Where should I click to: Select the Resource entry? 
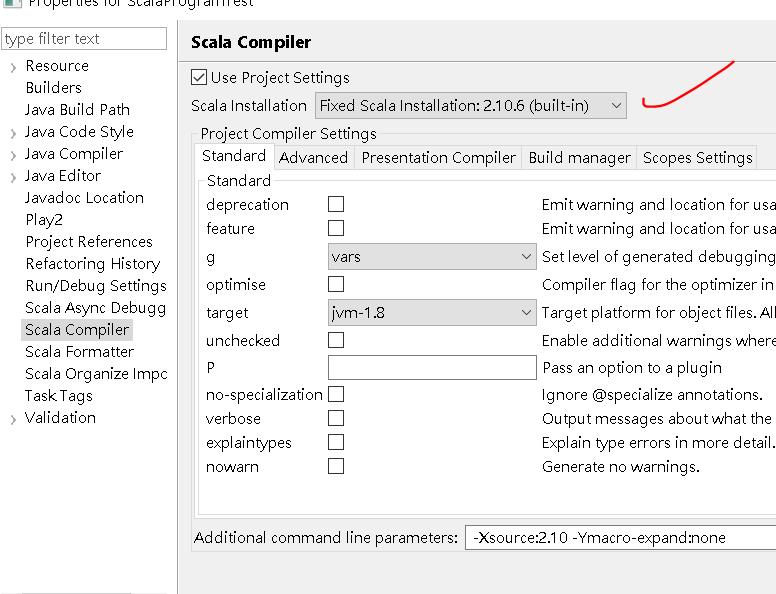57,66
